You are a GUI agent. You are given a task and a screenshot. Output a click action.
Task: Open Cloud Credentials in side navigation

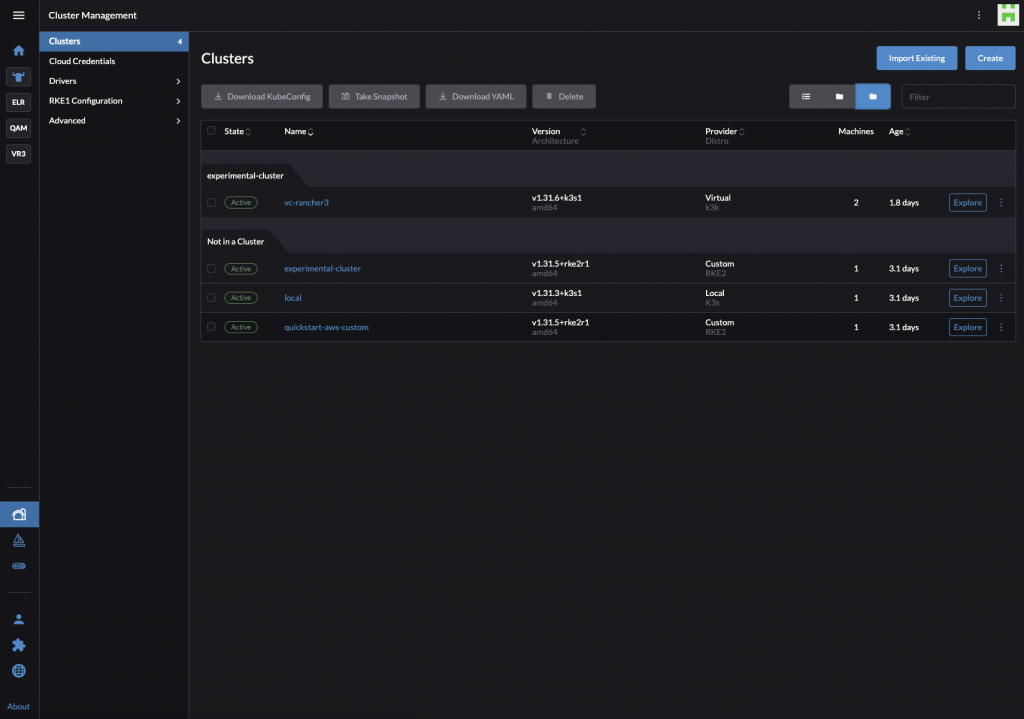tap(114, 61)
